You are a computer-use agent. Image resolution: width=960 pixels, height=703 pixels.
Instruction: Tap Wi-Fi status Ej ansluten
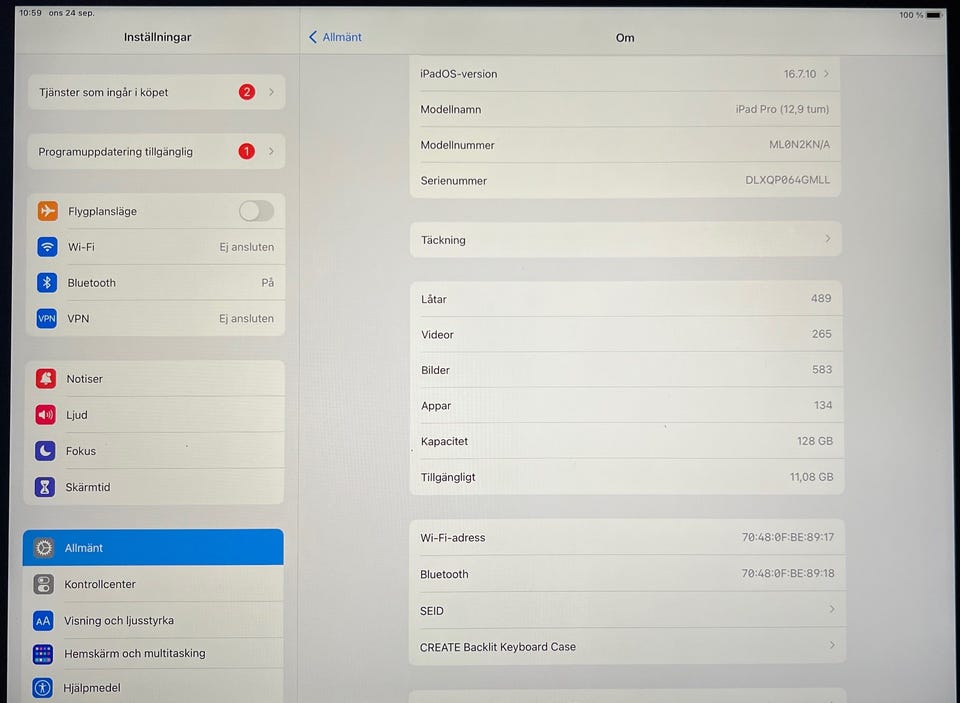[x=247, y=247]
